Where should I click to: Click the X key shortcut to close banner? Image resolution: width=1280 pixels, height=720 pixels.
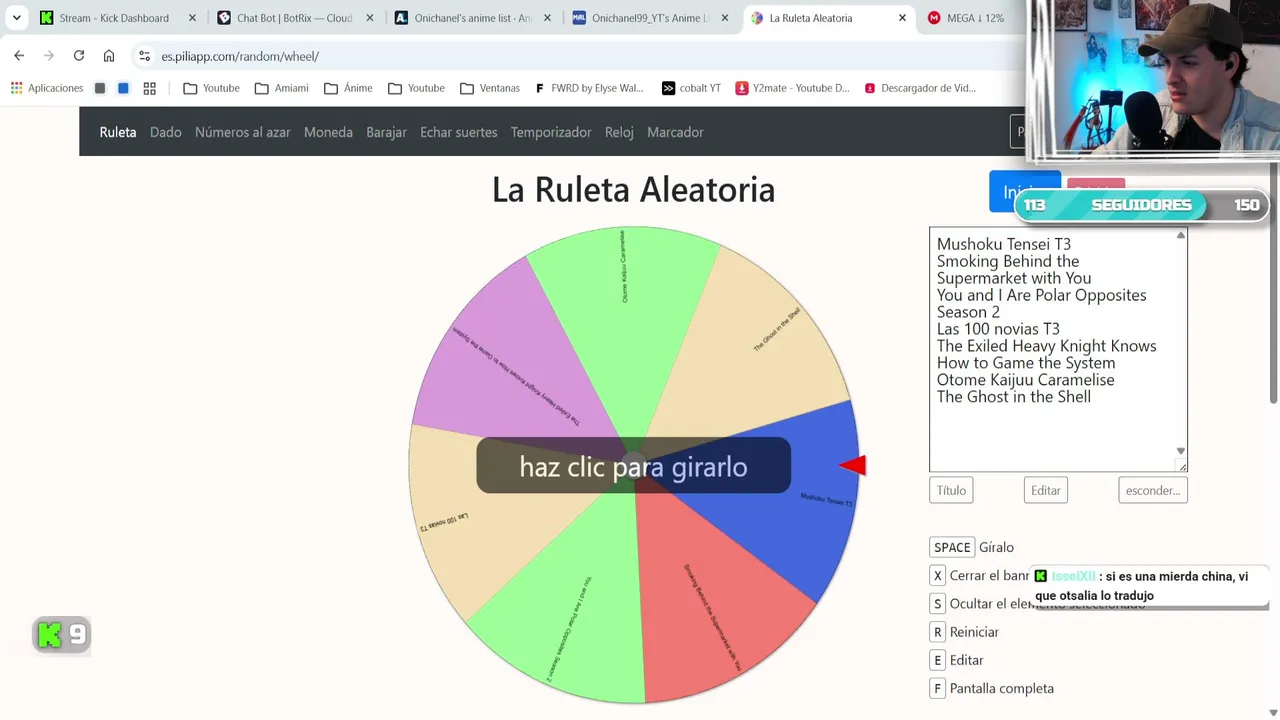point(937,575)
